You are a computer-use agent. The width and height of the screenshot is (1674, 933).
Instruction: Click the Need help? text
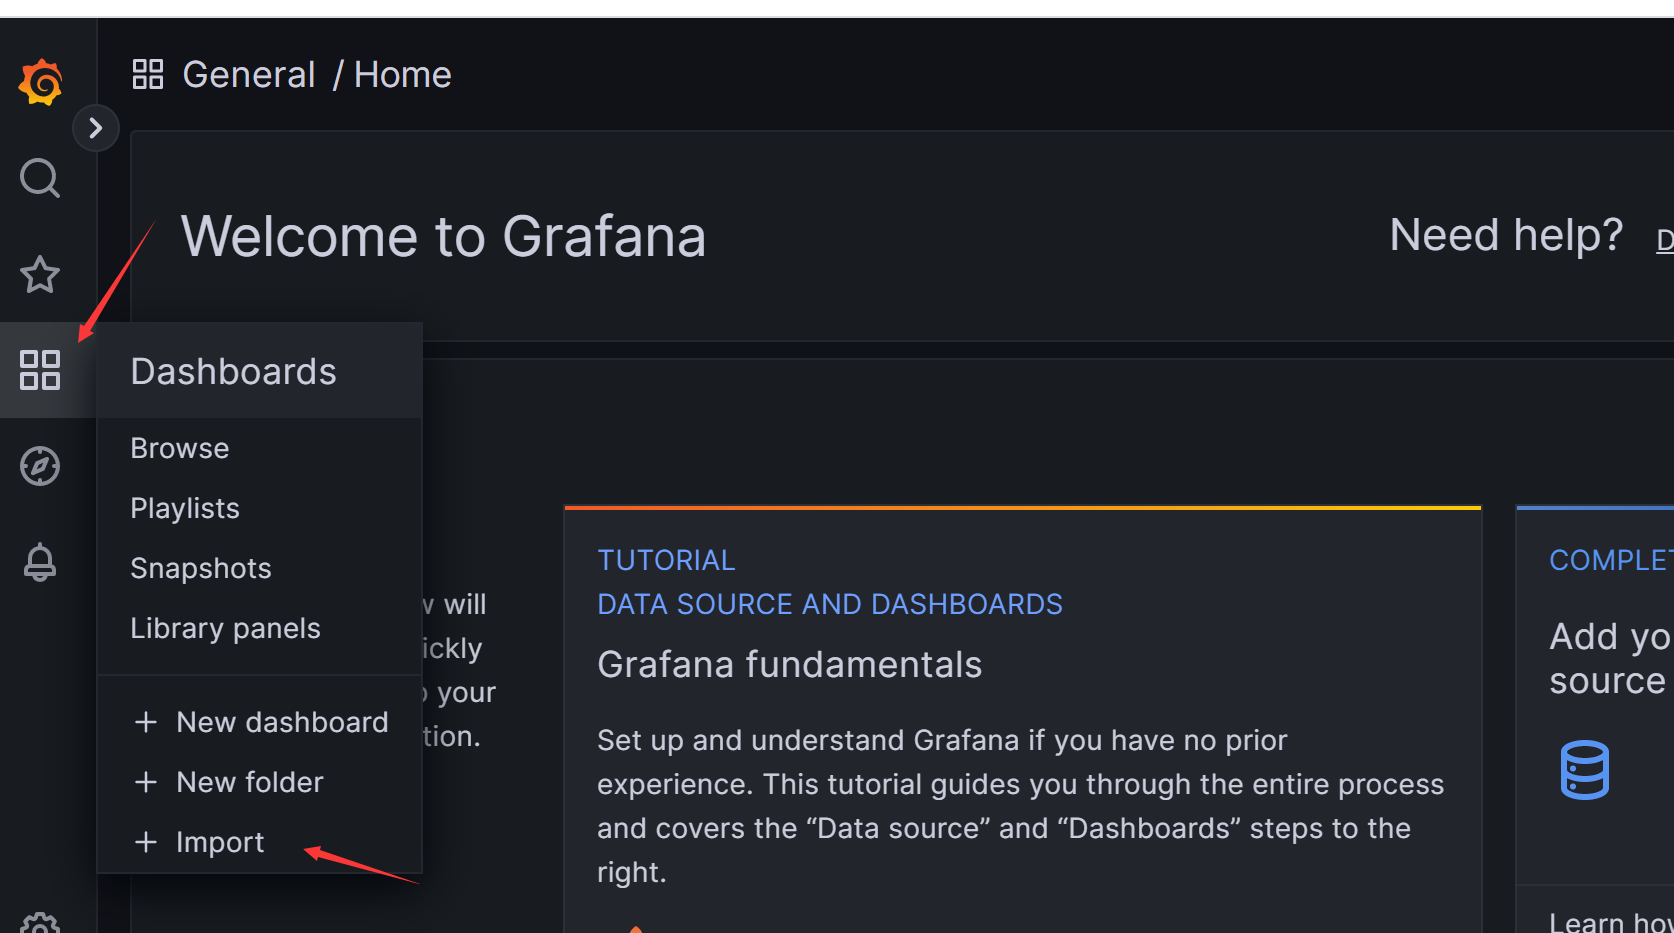1506,235
